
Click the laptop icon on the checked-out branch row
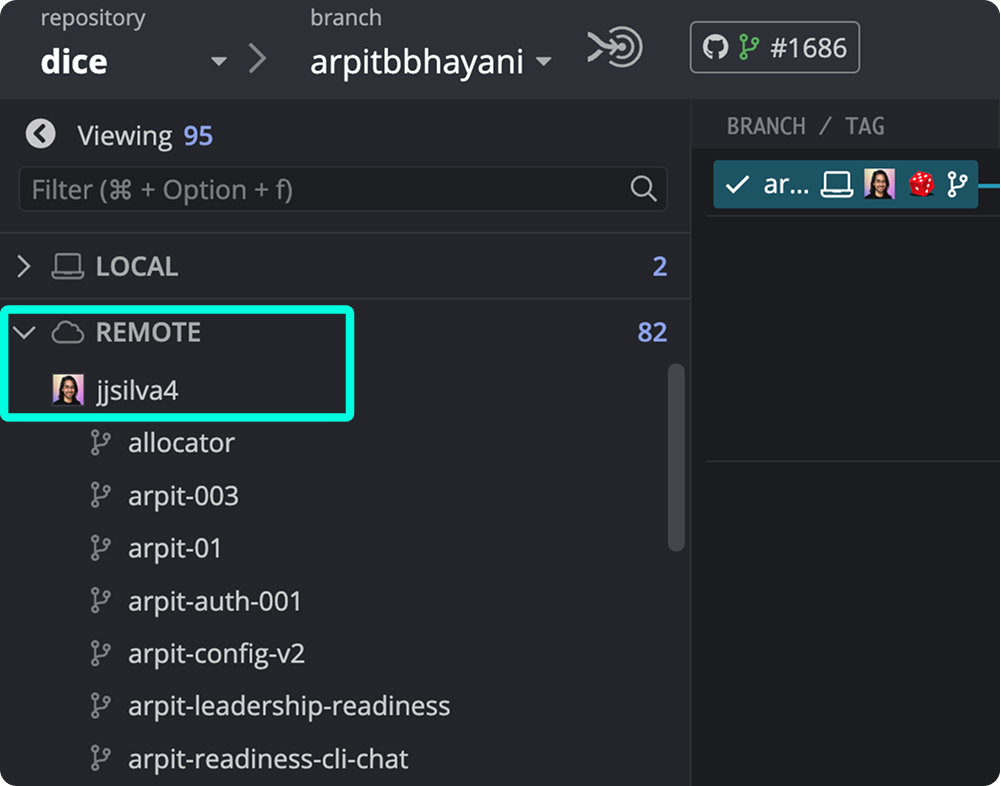tap(838, 184)
